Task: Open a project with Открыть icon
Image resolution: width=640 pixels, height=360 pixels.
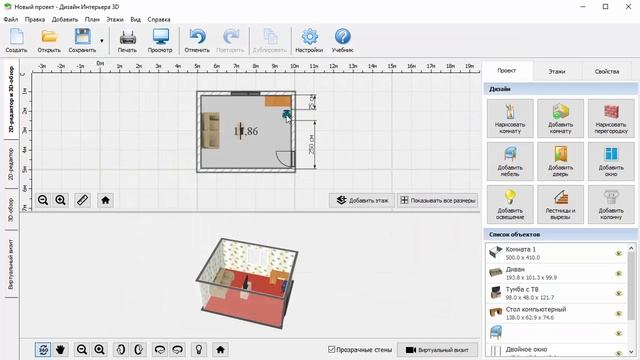Action: coord(49,40)
